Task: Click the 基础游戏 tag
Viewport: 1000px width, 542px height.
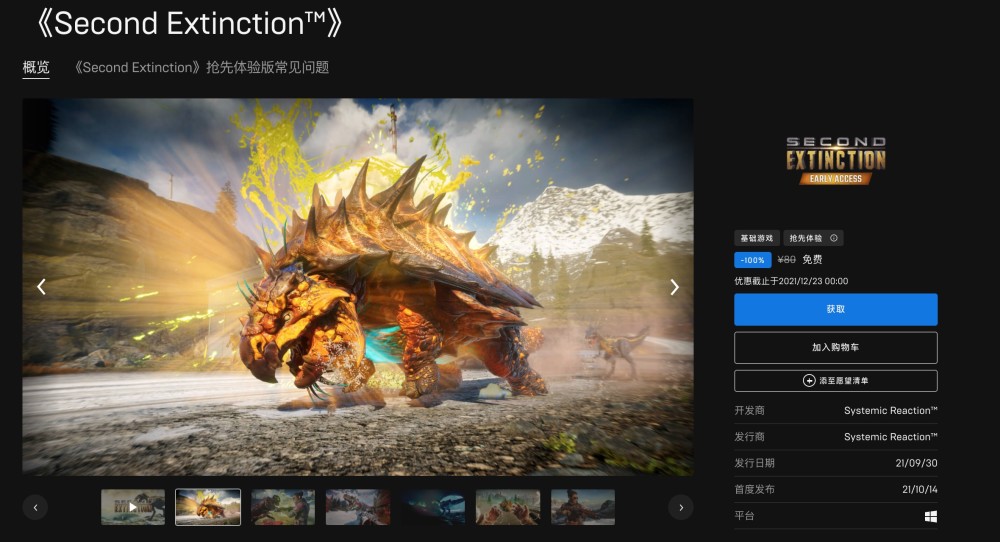Action: click(x=756, y=238)
